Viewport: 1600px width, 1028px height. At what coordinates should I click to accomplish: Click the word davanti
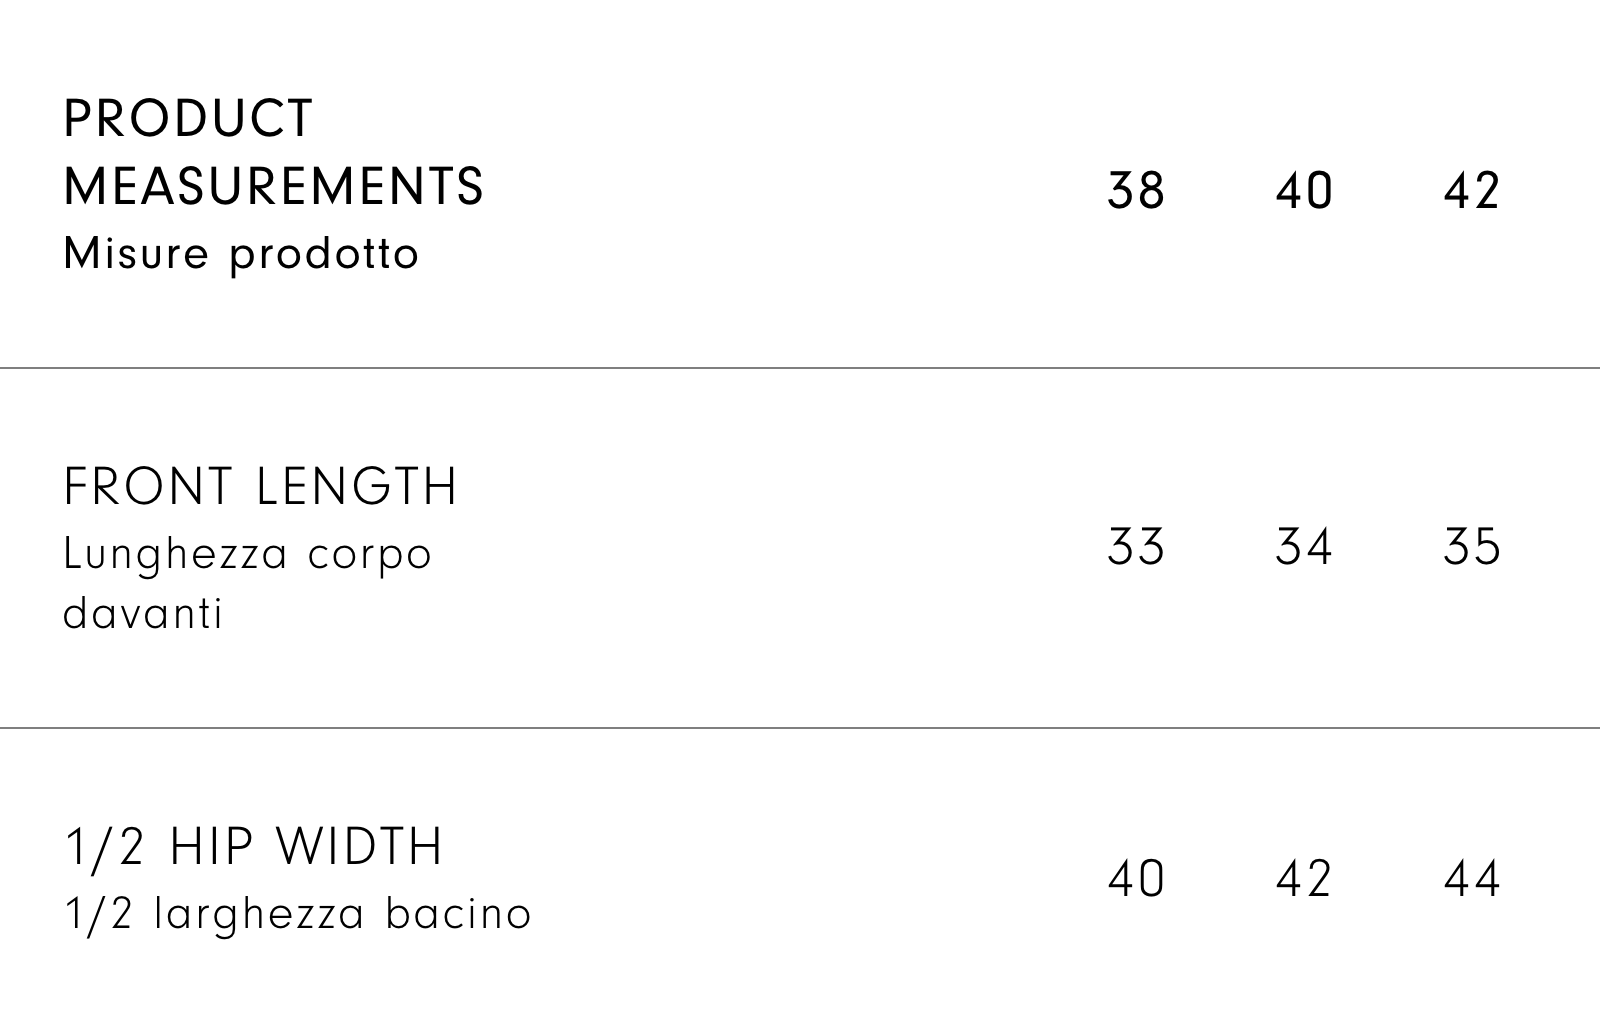point(143,613)
